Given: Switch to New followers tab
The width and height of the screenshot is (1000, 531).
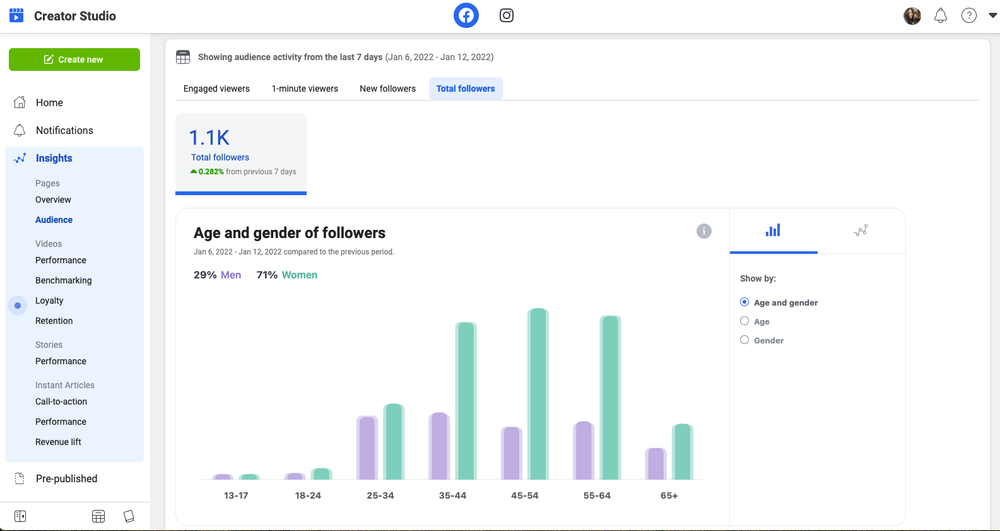Looking at the screenshot, I should [387, 89].
